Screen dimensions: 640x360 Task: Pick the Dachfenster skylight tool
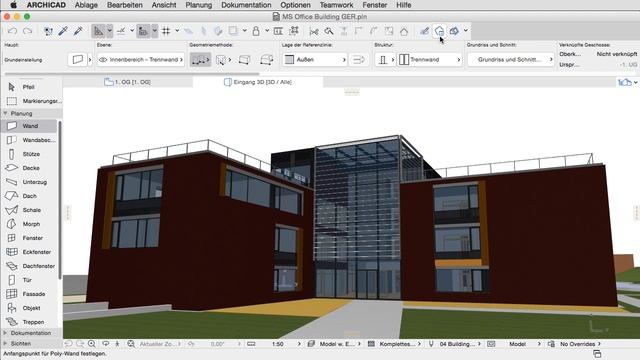click(x=29, y=266)
